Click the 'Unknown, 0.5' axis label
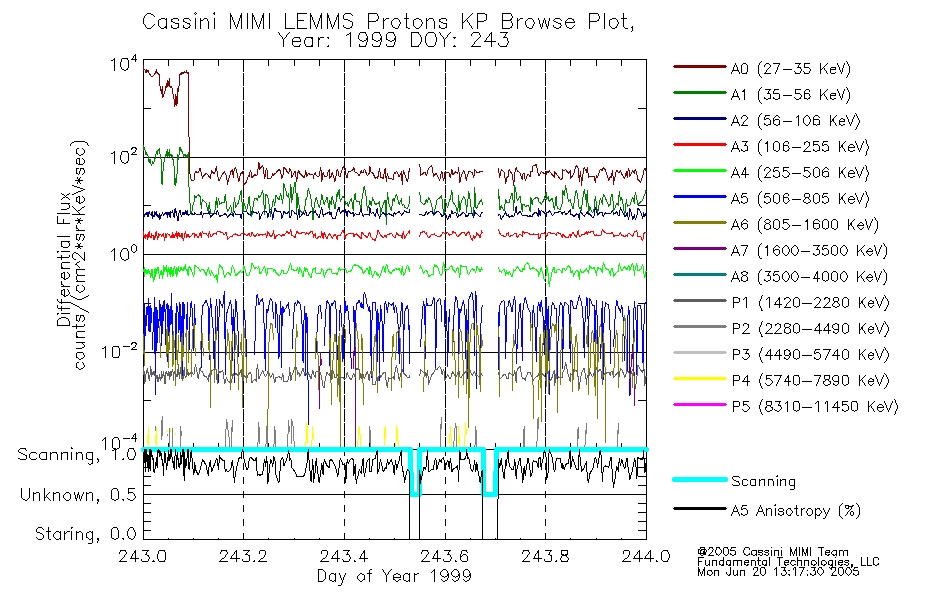The image size is (950, 600). pyautogui.click(x=78, y=495)
